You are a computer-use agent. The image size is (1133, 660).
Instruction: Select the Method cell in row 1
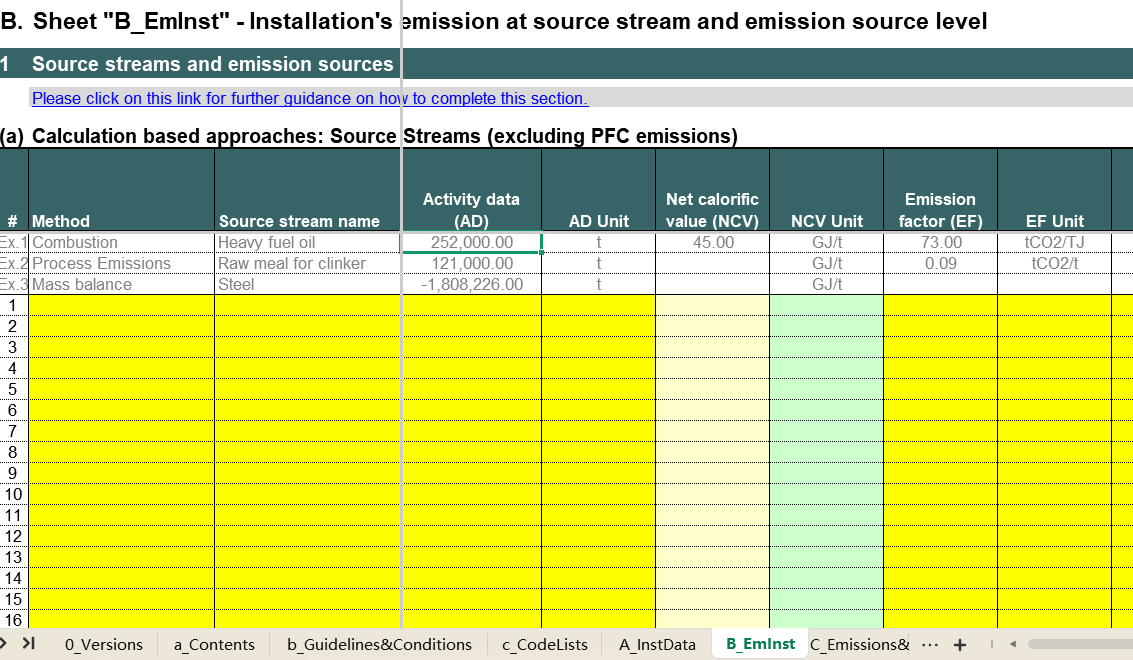[x=121, y=305]
